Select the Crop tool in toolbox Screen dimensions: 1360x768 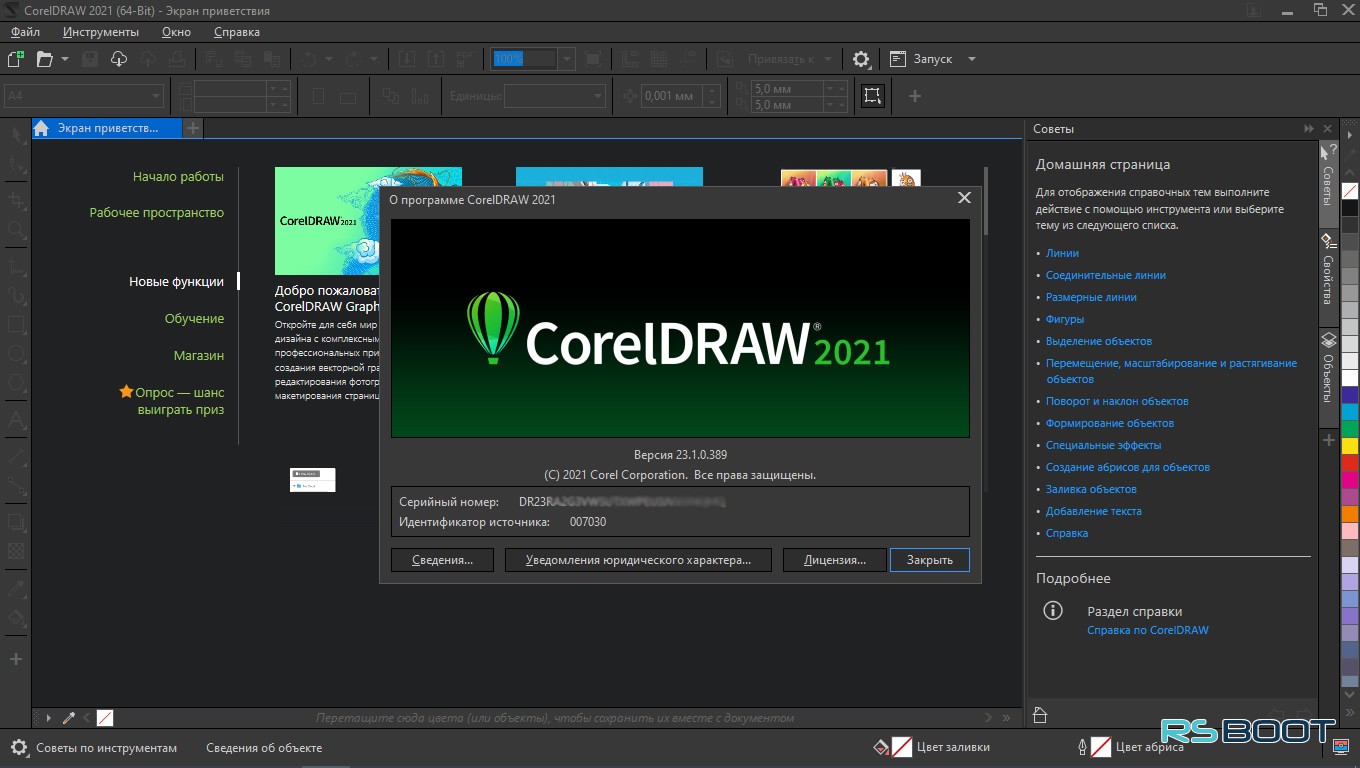[x=16, y=199]
